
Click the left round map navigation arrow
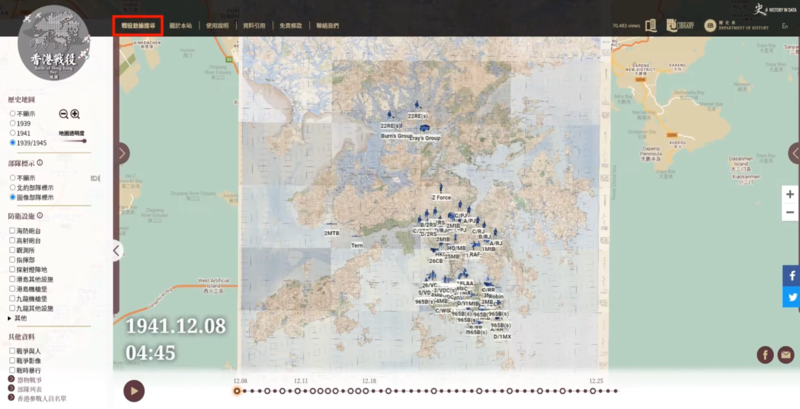click(x=122, y=153)
